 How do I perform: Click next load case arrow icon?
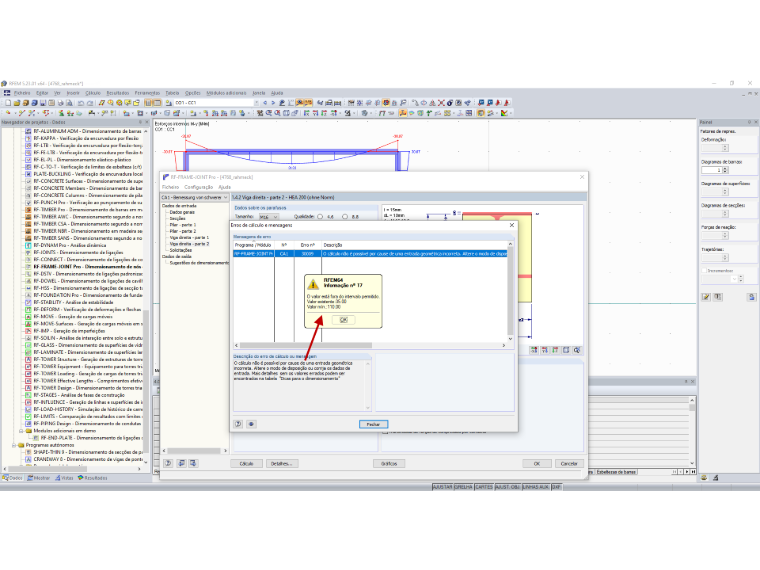point(273,103)
